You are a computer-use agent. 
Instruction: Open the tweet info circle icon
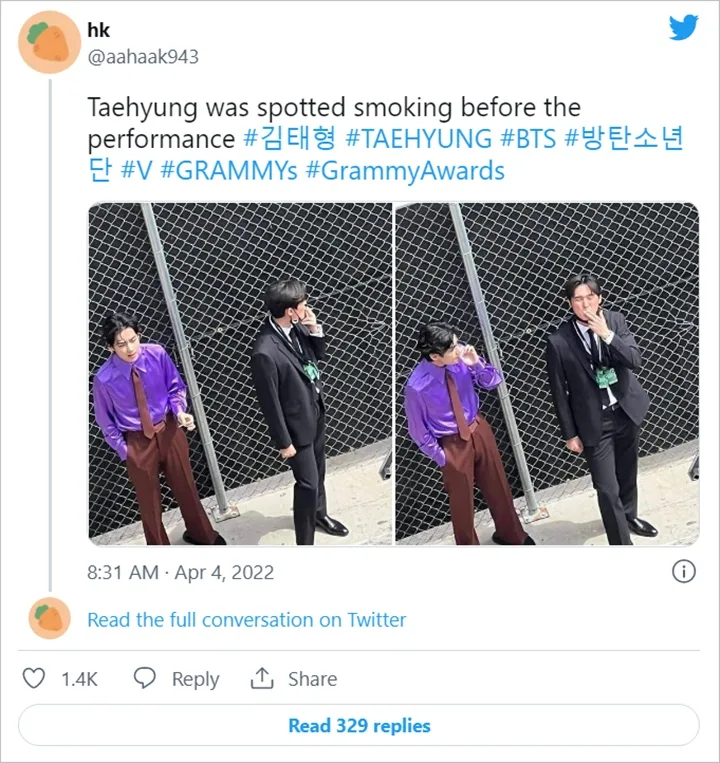(684, 572)
